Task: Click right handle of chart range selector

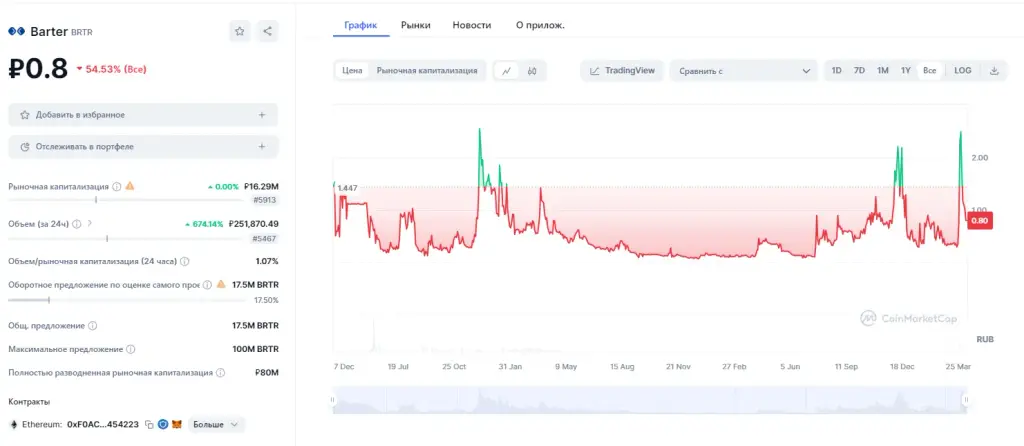Action: tap(967, 400)
